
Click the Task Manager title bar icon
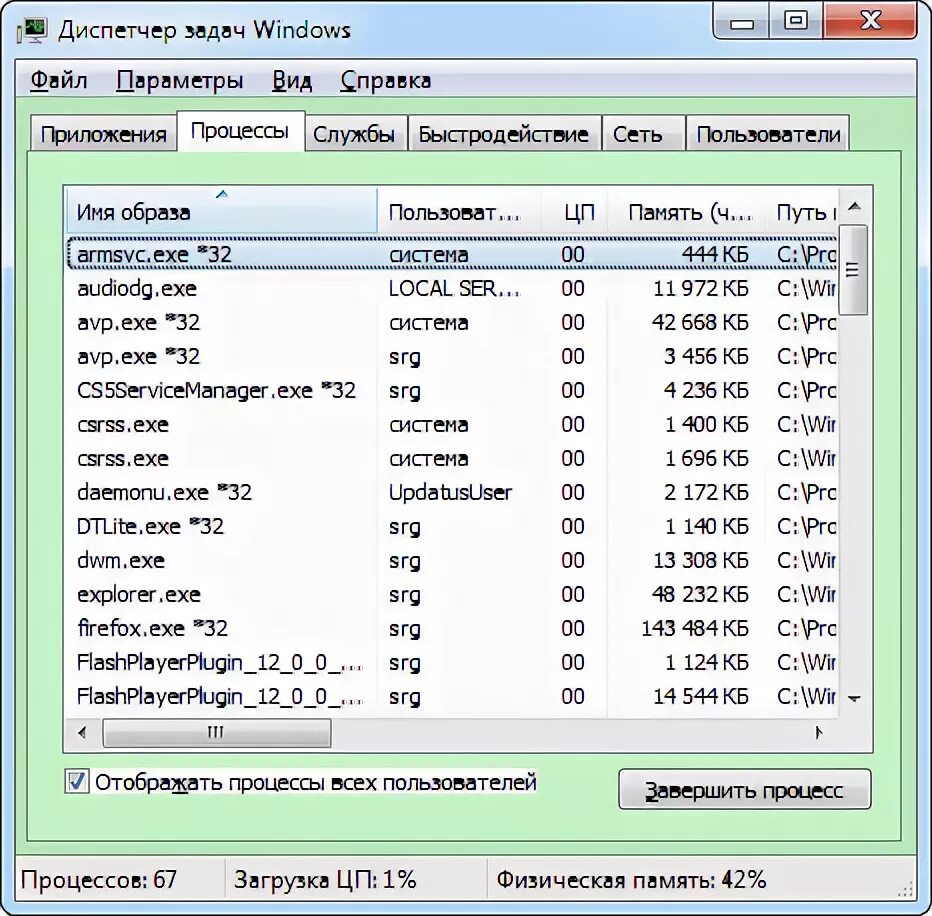point(32,30)
